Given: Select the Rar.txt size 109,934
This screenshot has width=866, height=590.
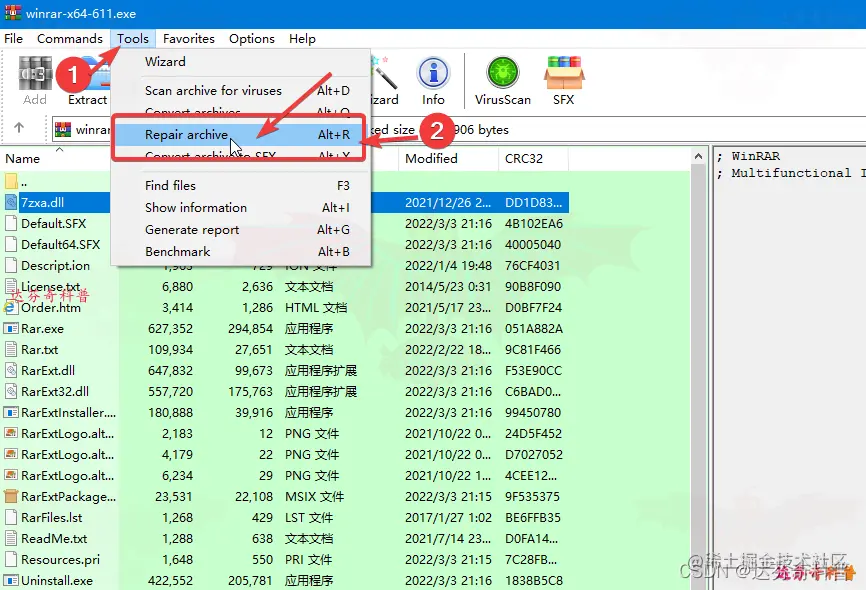Looking at the screenshot, I should coord(170,350).
